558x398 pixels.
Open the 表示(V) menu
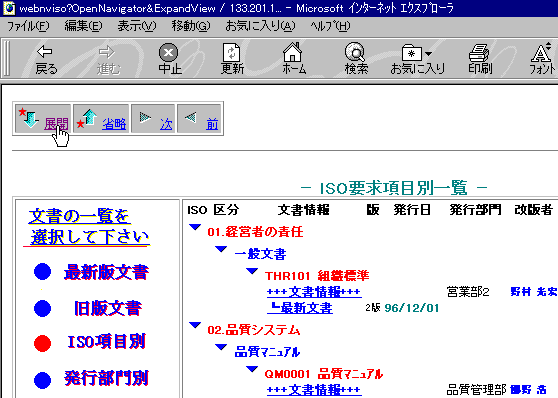coord(137,26)
